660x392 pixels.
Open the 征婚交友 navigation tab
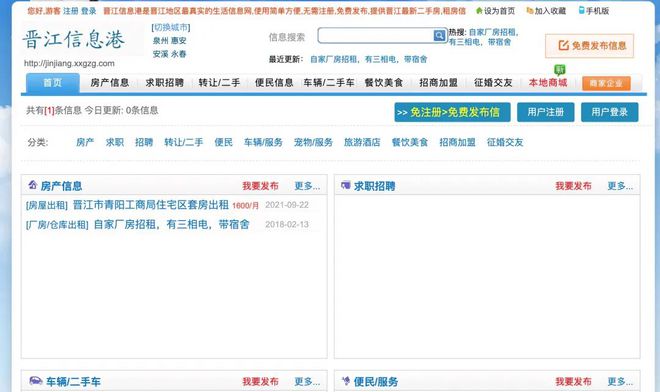pos(493,83)
